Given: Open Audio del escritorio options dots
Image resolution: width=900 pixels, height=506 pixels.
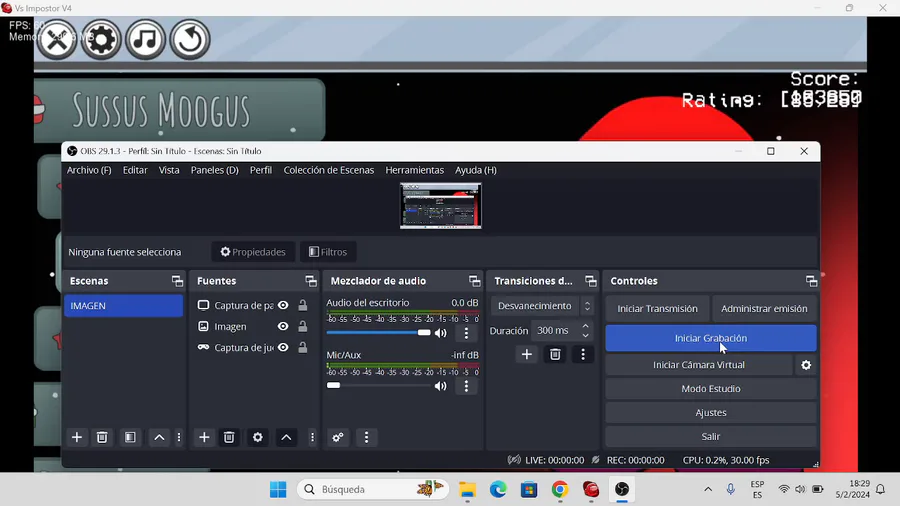Looking at the screenshot, I should (x=466, y=333).
